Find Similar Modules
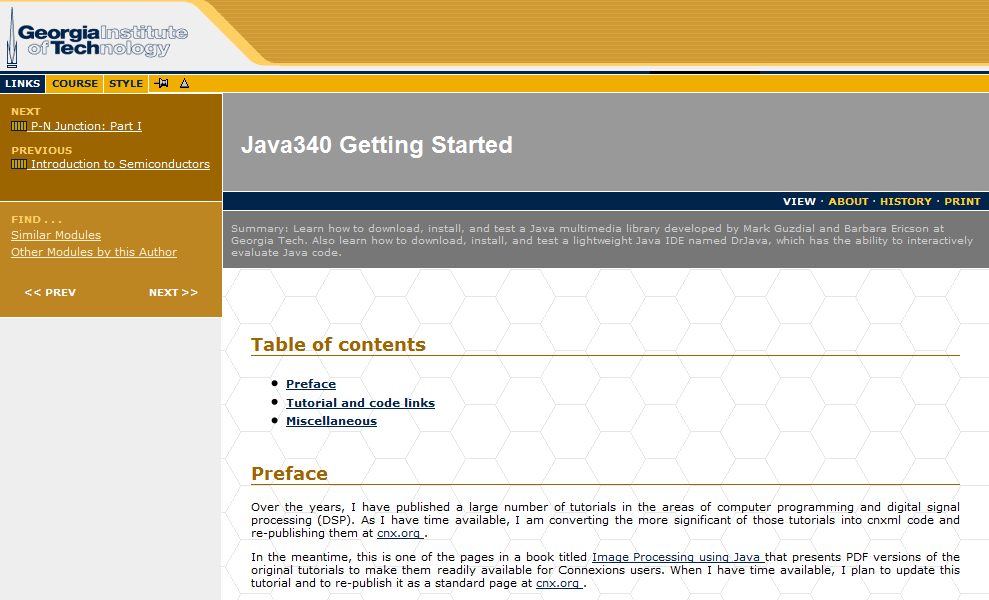The height and width of the screenshot is (600, 989). tap(56, 235)
